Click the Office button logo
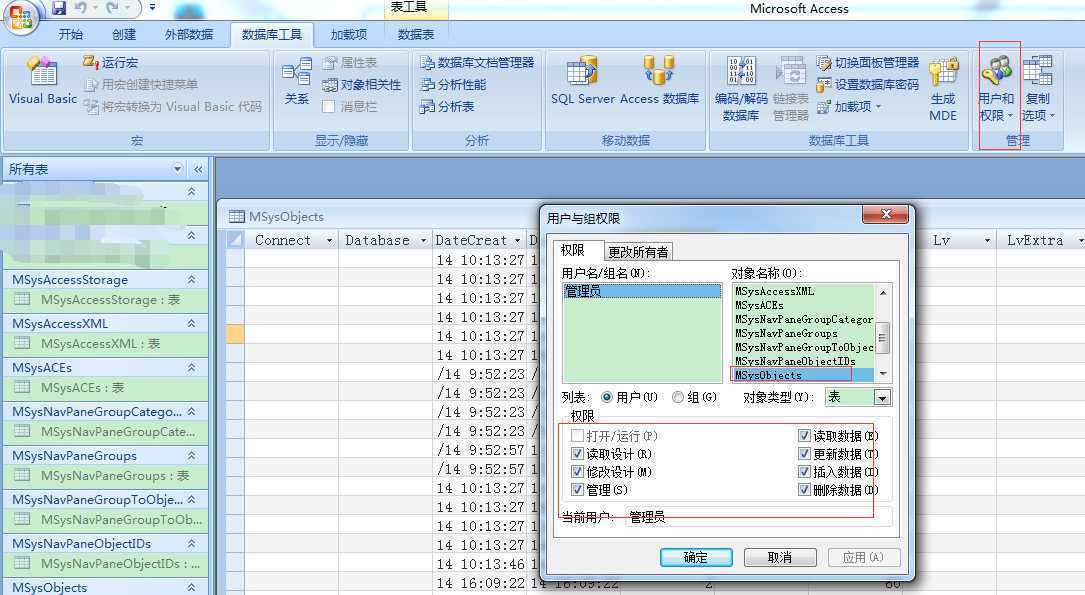The width and height of the screenshot is (1085, 595). click(21, 17)
